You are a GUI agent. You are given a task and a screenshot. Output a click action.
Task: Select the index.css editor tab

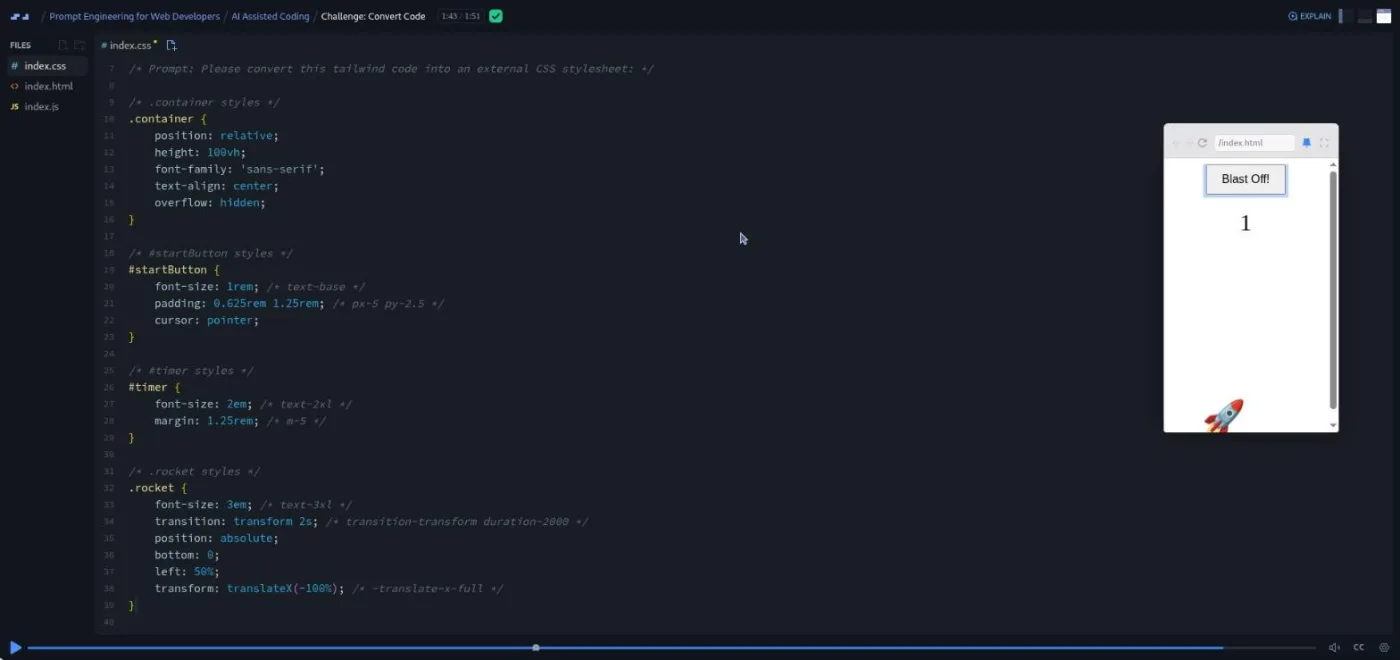point(130,45)
